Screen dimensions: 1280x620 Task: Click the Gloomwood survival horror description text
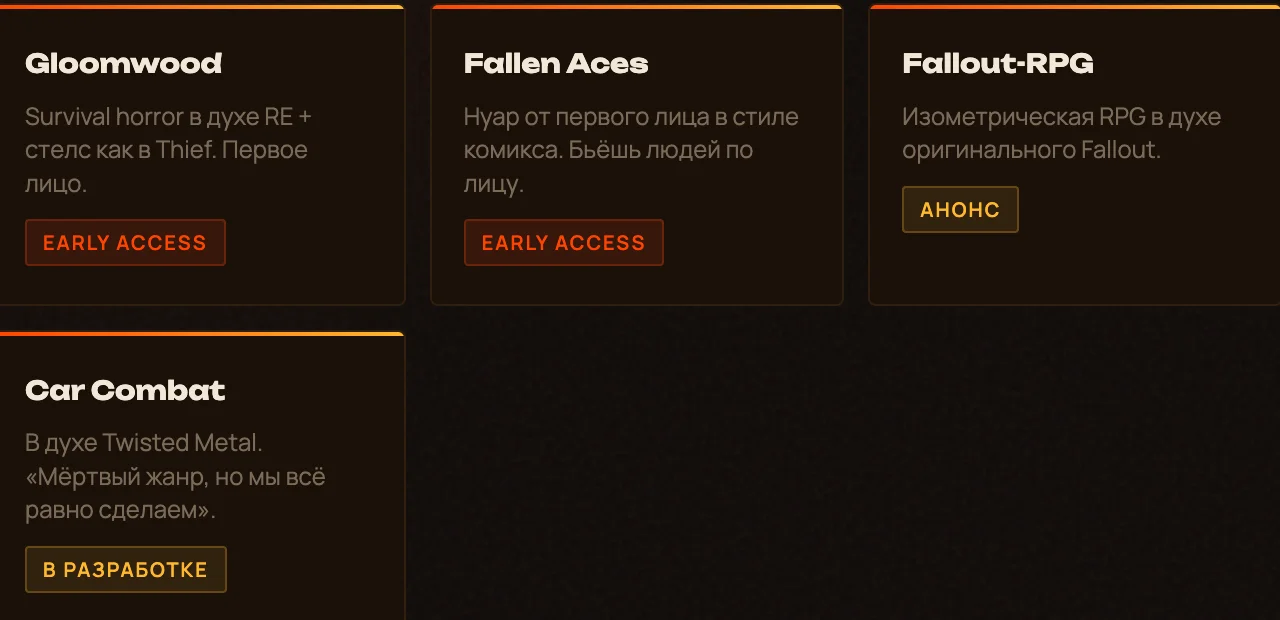tap(167, 150)
